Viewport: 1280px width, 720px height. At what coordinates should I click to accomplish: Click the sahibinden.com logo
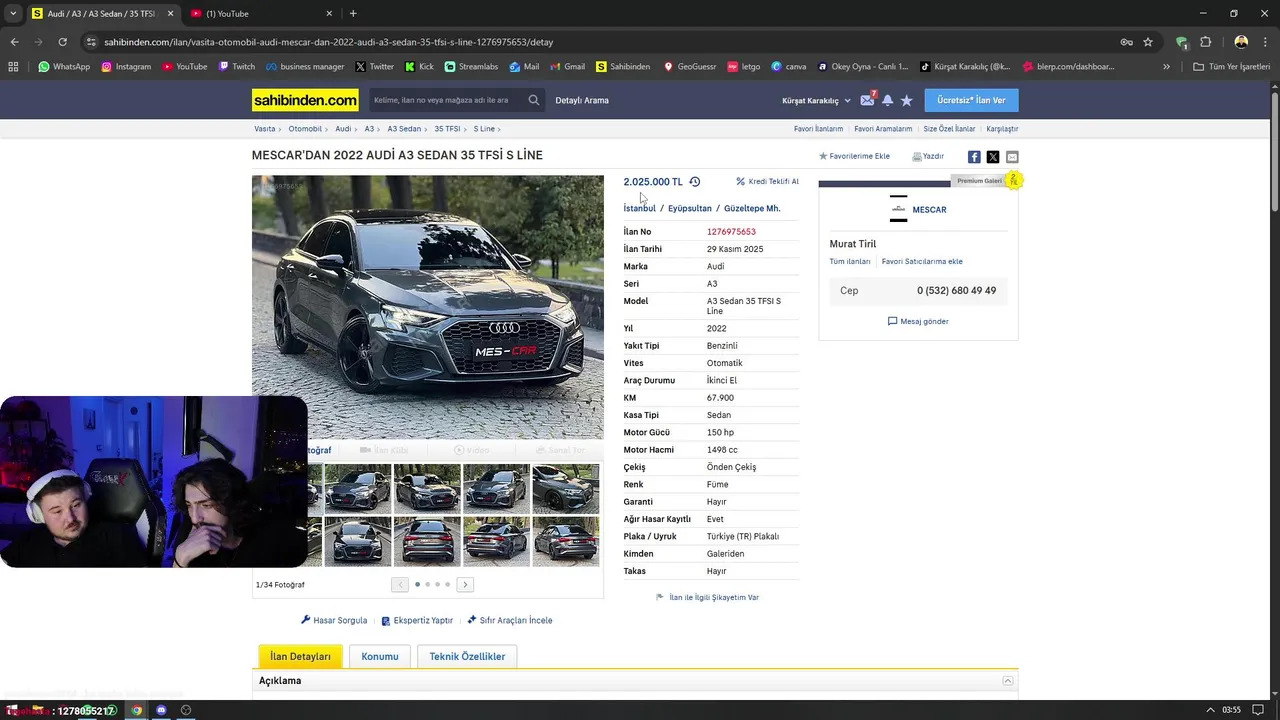(305, 100)
